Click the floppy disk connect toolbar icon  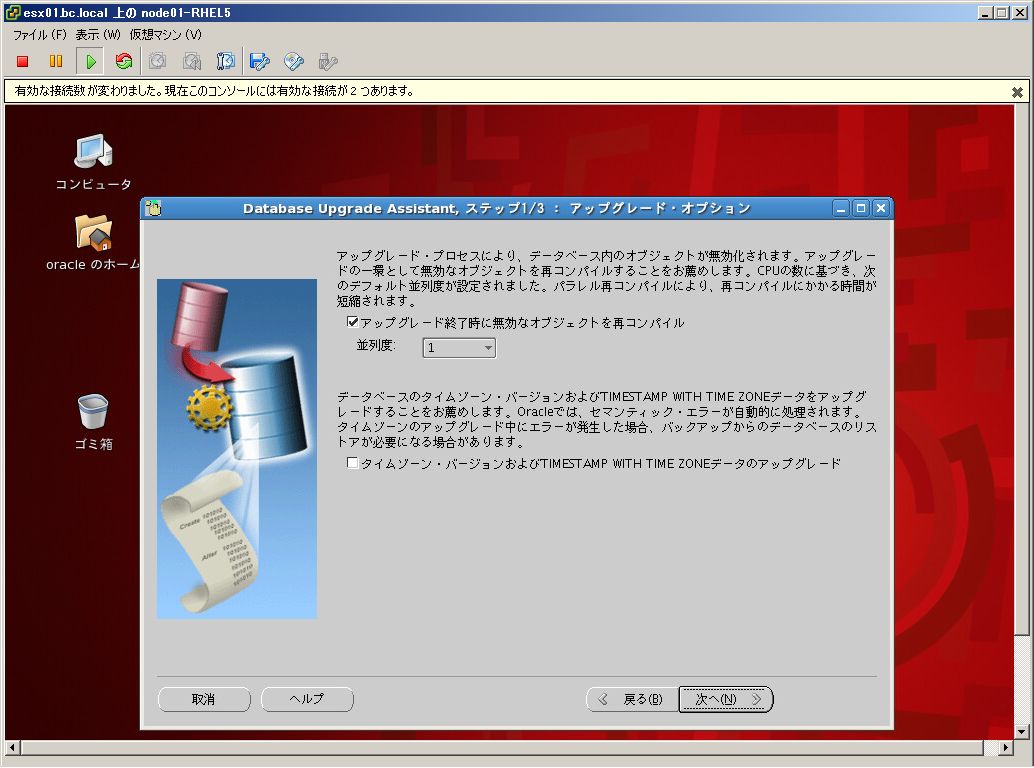click(x=260, y=61)
